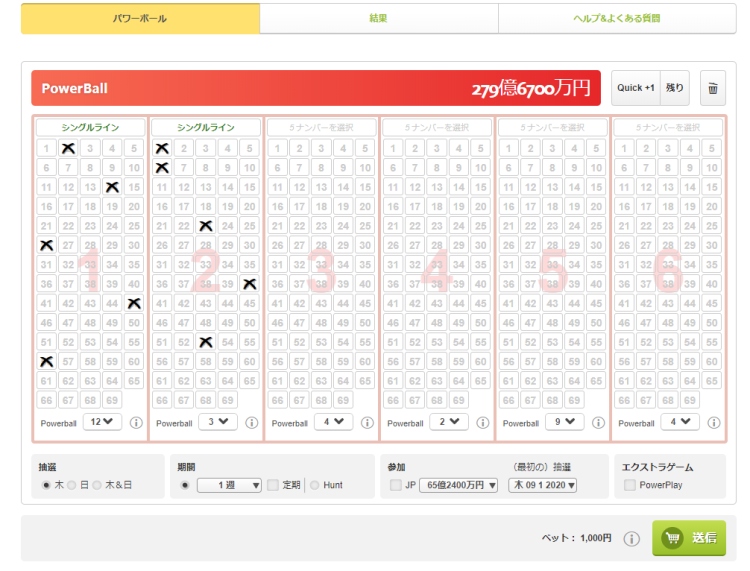Open info icon for line 1 Powerball
The image size is (750, 571).
[136, 423]
